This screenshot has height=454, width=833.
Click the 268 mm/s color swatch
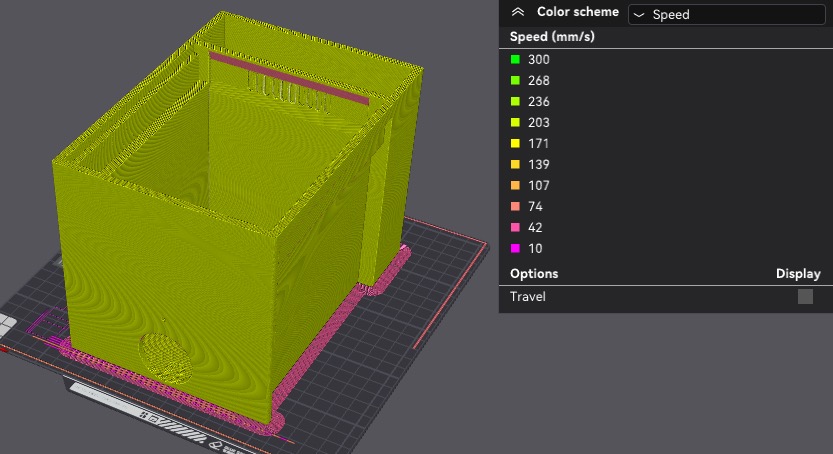click(515, 80)
